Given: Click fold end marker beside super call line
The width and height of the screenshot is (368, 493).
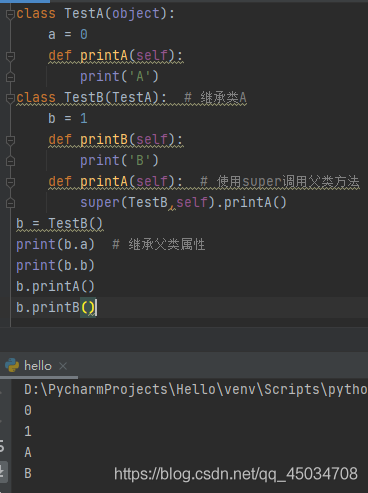Looking at the screenshot, I should point(10,203).
